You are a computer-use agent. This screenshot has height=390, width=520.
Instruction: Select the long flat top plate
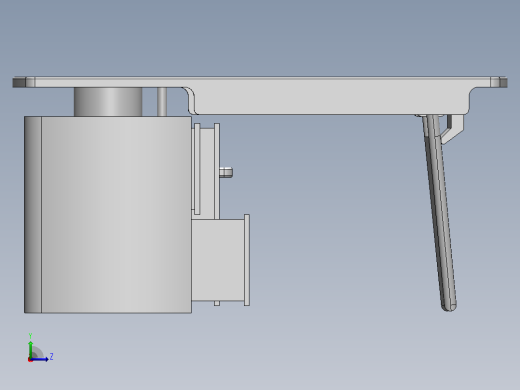[260, 82]
